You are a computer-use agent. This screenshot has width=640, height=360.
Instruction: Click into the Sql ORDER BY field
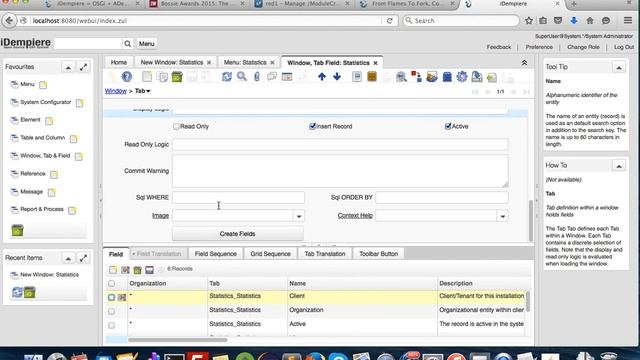coord(442,198)
